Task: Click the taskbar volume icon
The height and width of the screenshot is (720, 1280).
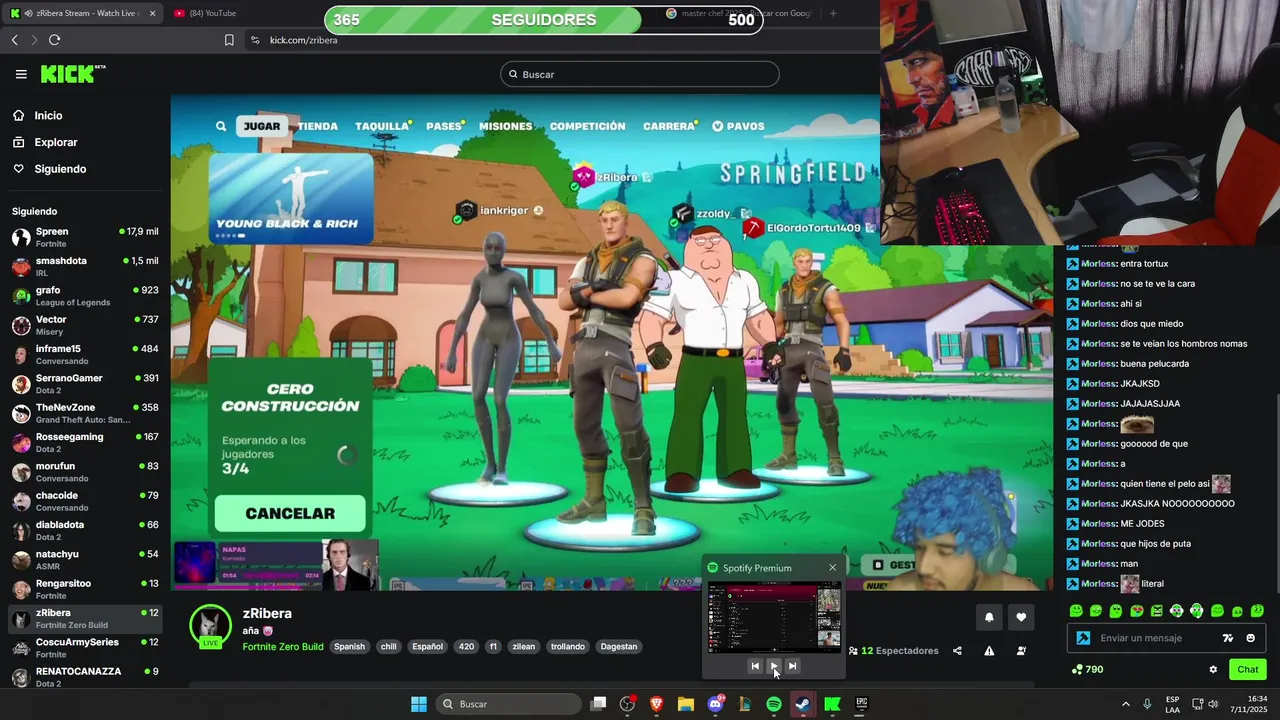Action: pyautogui.click(x=1213, y=704)
